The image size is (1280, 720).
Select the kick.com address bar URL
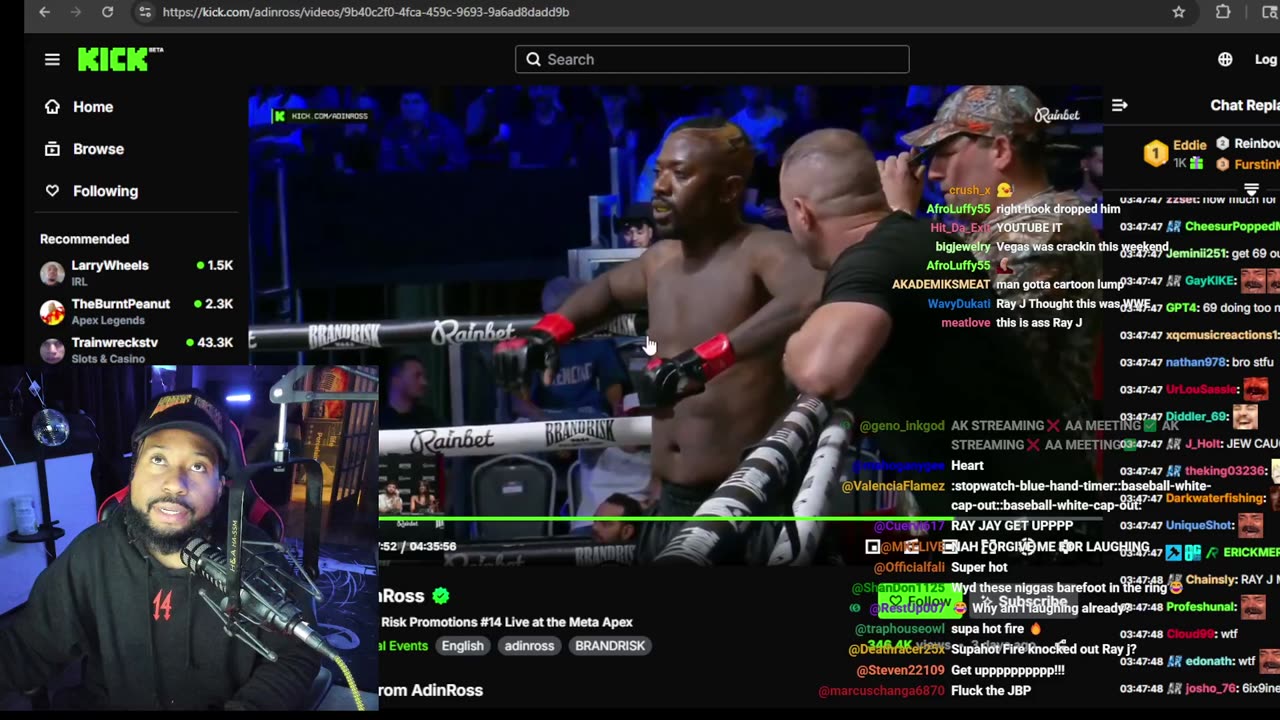click(366, 12)
